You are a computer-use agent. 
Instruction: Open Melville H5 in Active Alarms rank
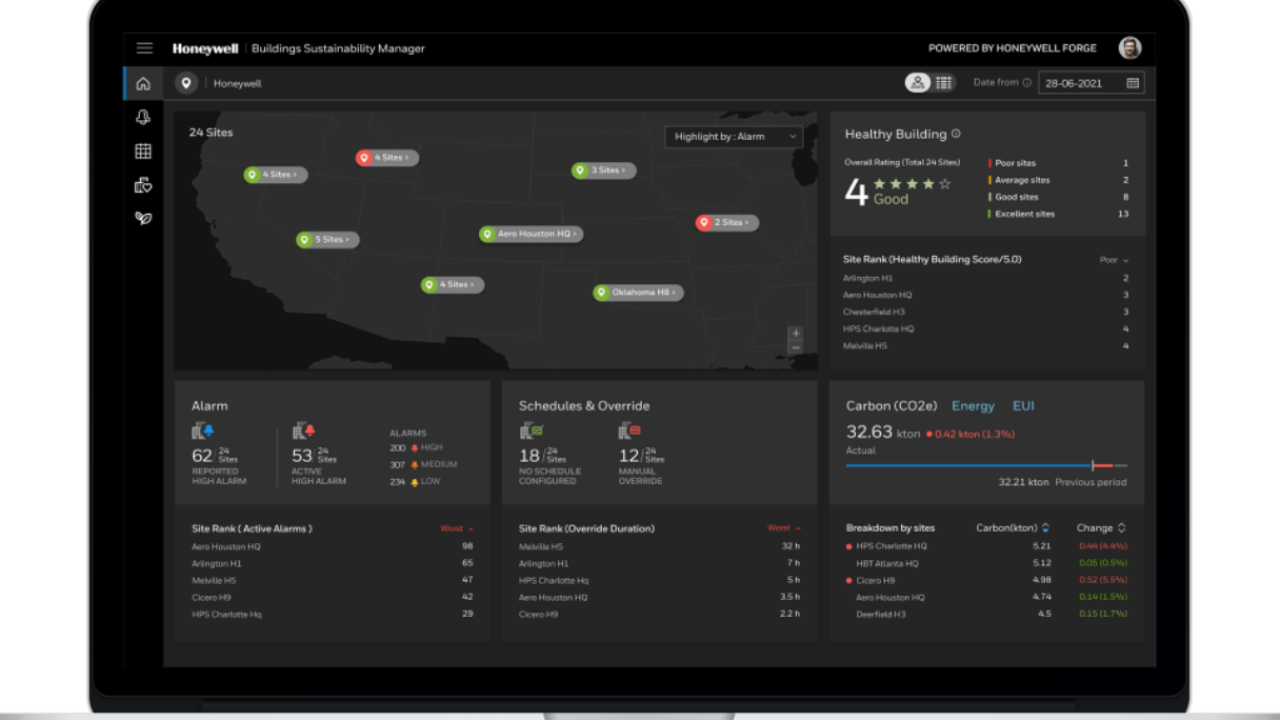(x=332, y=580)
